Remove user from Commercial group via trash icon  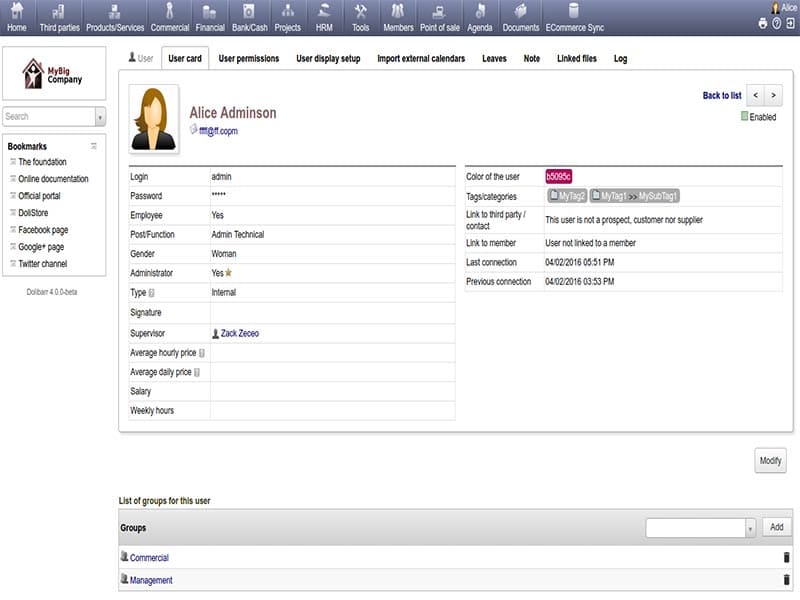(786, 558)
